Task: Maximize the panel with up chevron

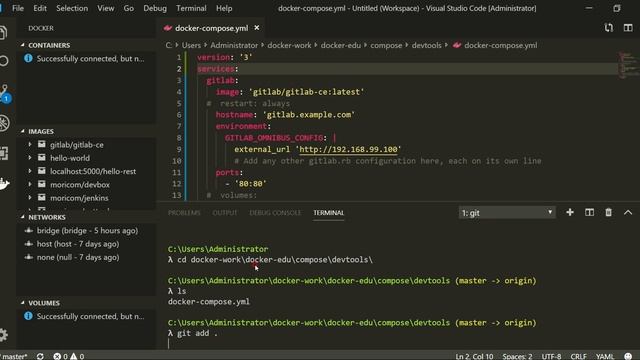Action: click(628, 212)
